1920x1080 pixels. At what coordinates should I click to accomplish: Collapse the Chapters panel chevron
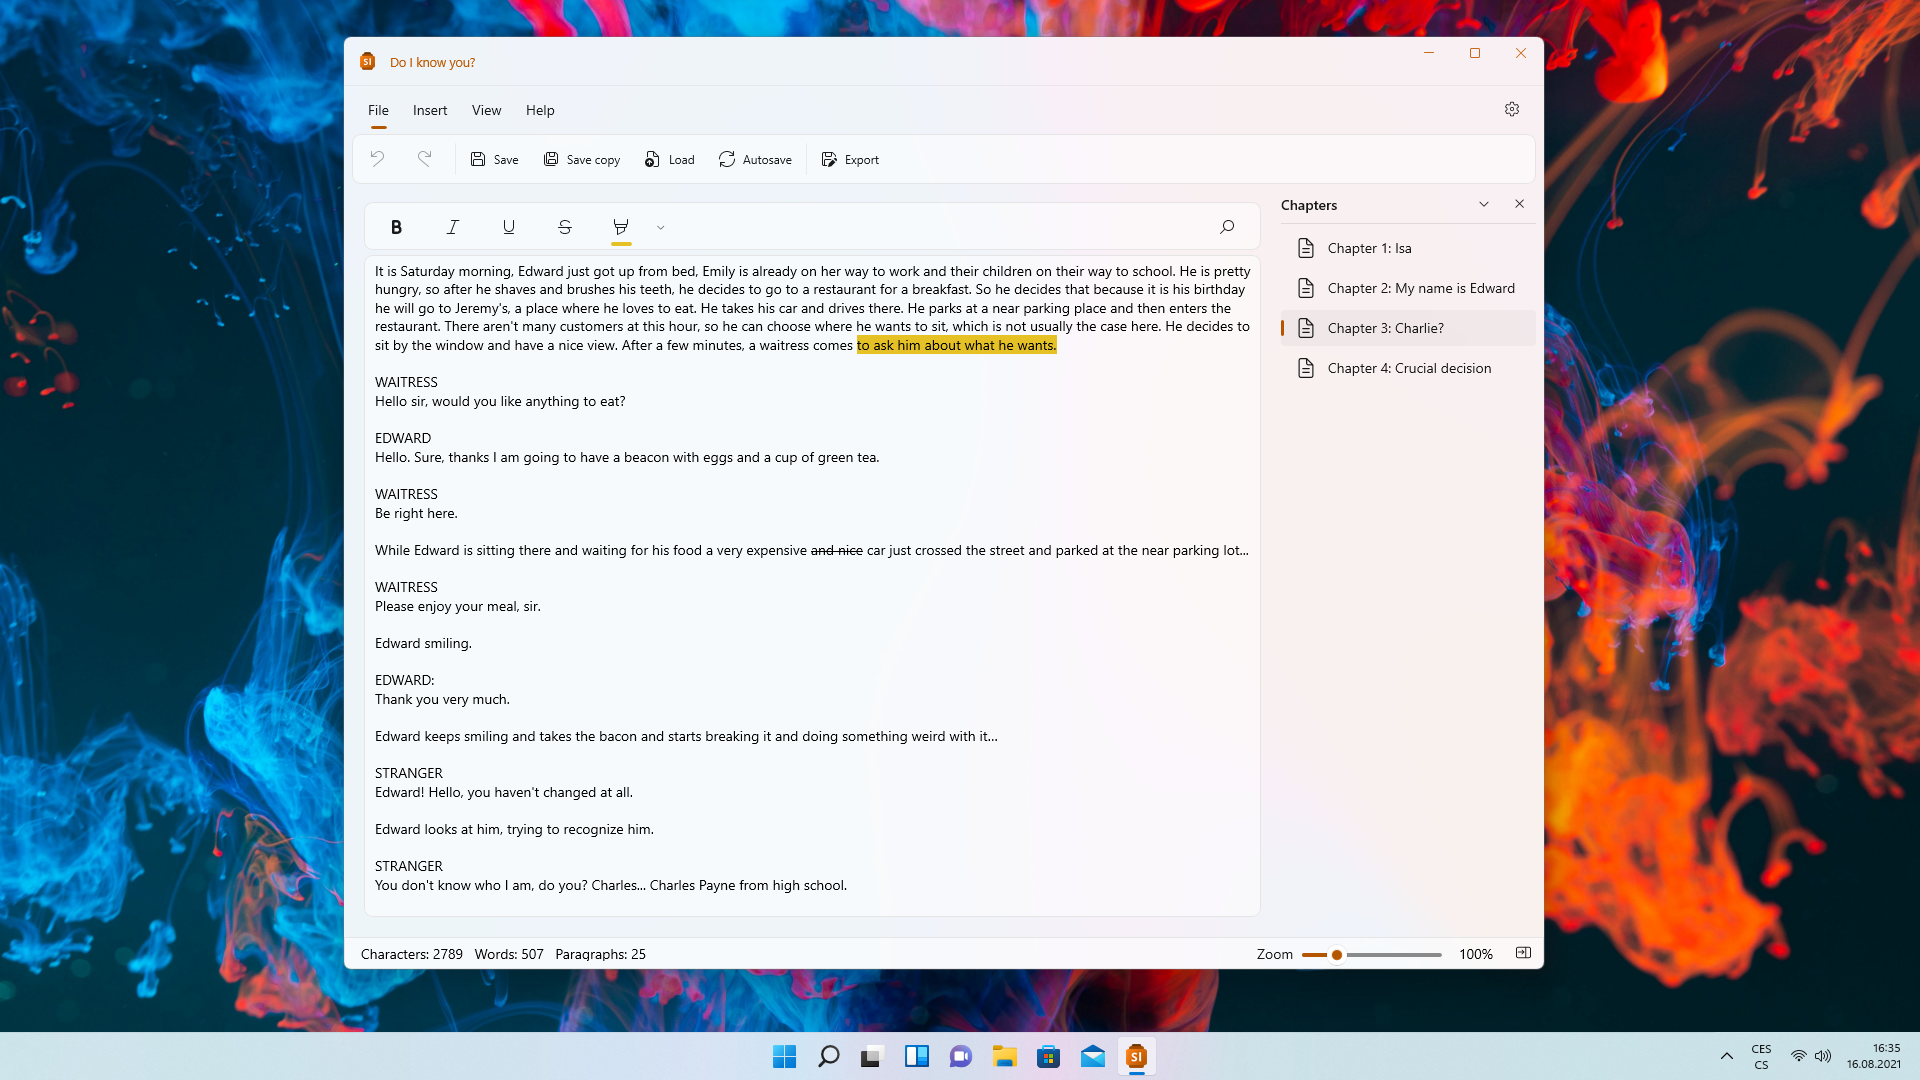1484,204
